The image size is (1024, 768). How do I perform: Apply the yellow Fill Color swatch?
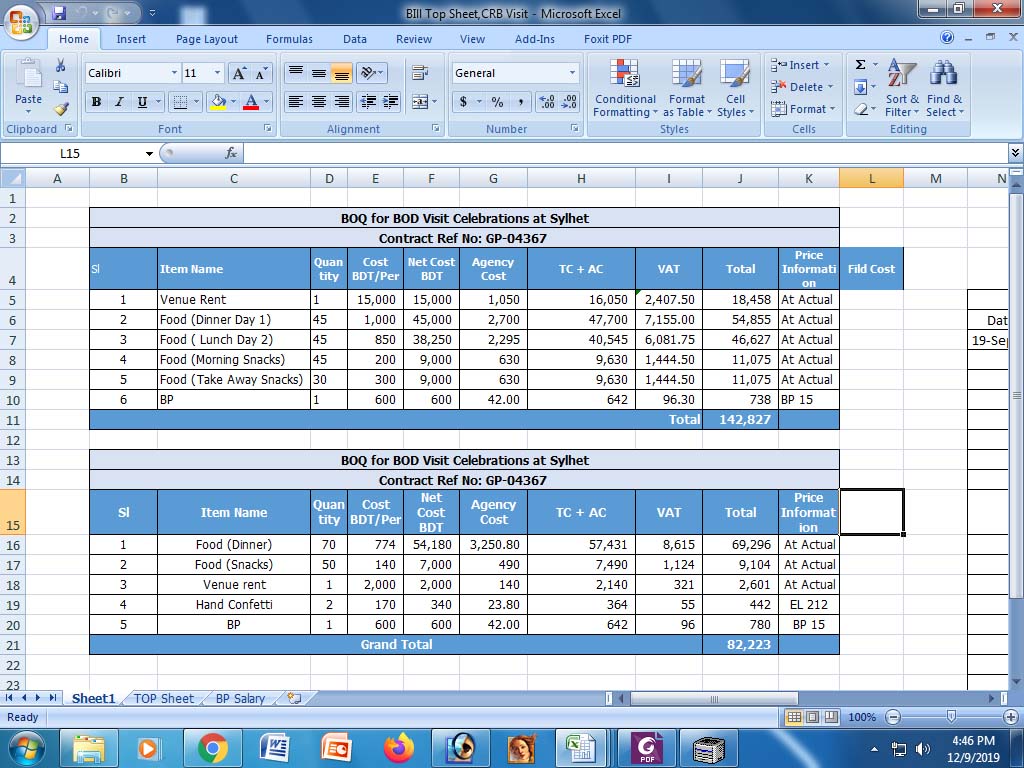(x=218, y=102)
